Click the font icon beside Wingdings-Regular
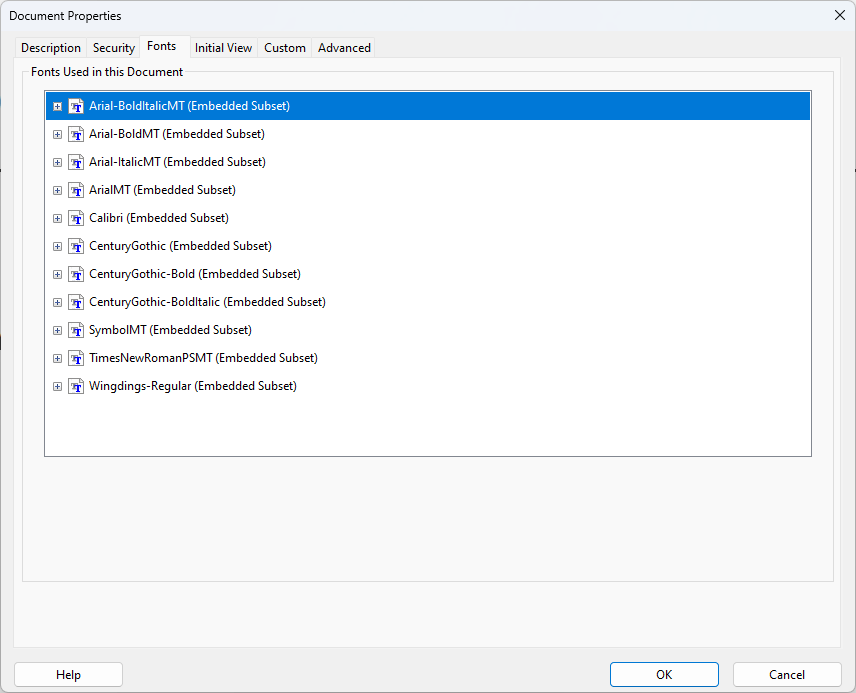This screenshot has width=856, height=693. click(x=76, y=386)
